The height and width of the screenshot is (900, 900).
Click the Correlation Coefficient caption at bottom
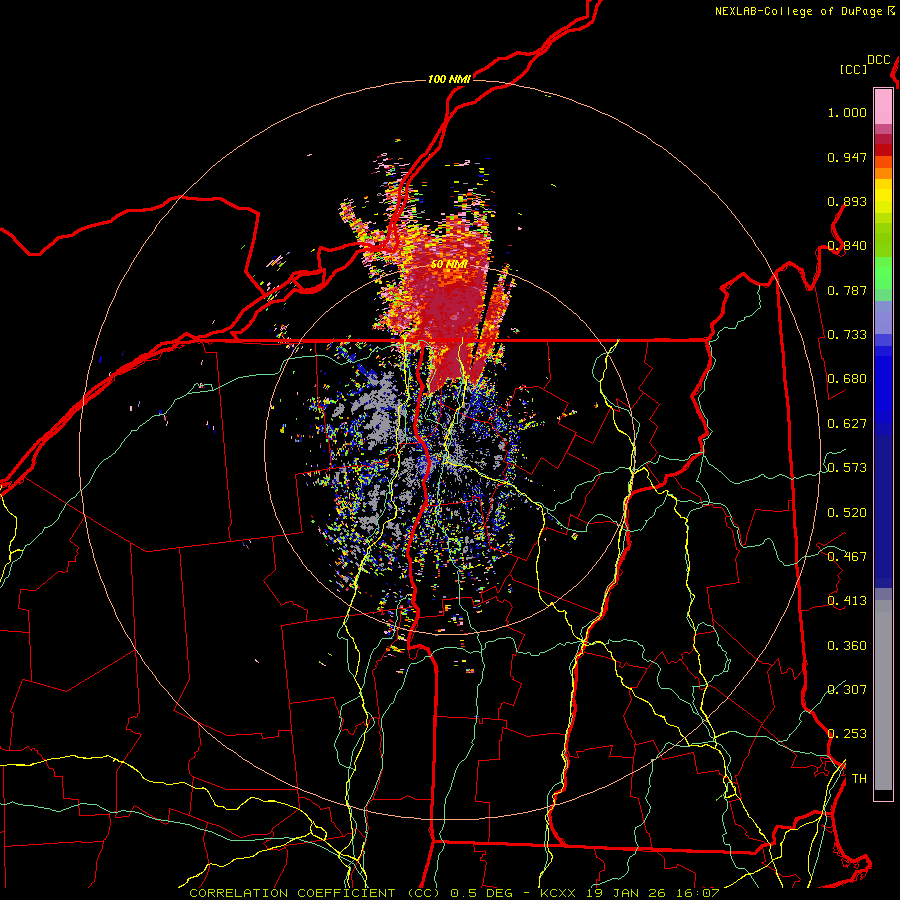(454, 893)
